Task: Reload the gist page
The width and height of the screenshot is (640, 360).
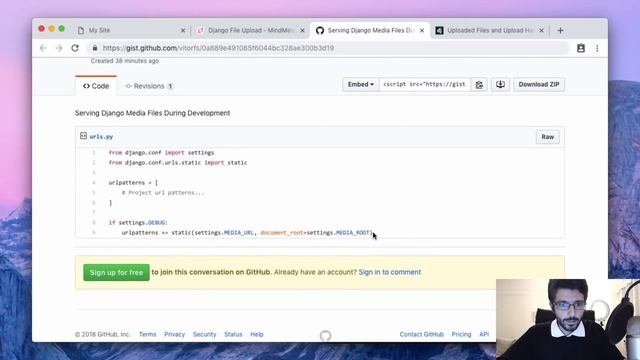Action: click(x=75, y=48)
